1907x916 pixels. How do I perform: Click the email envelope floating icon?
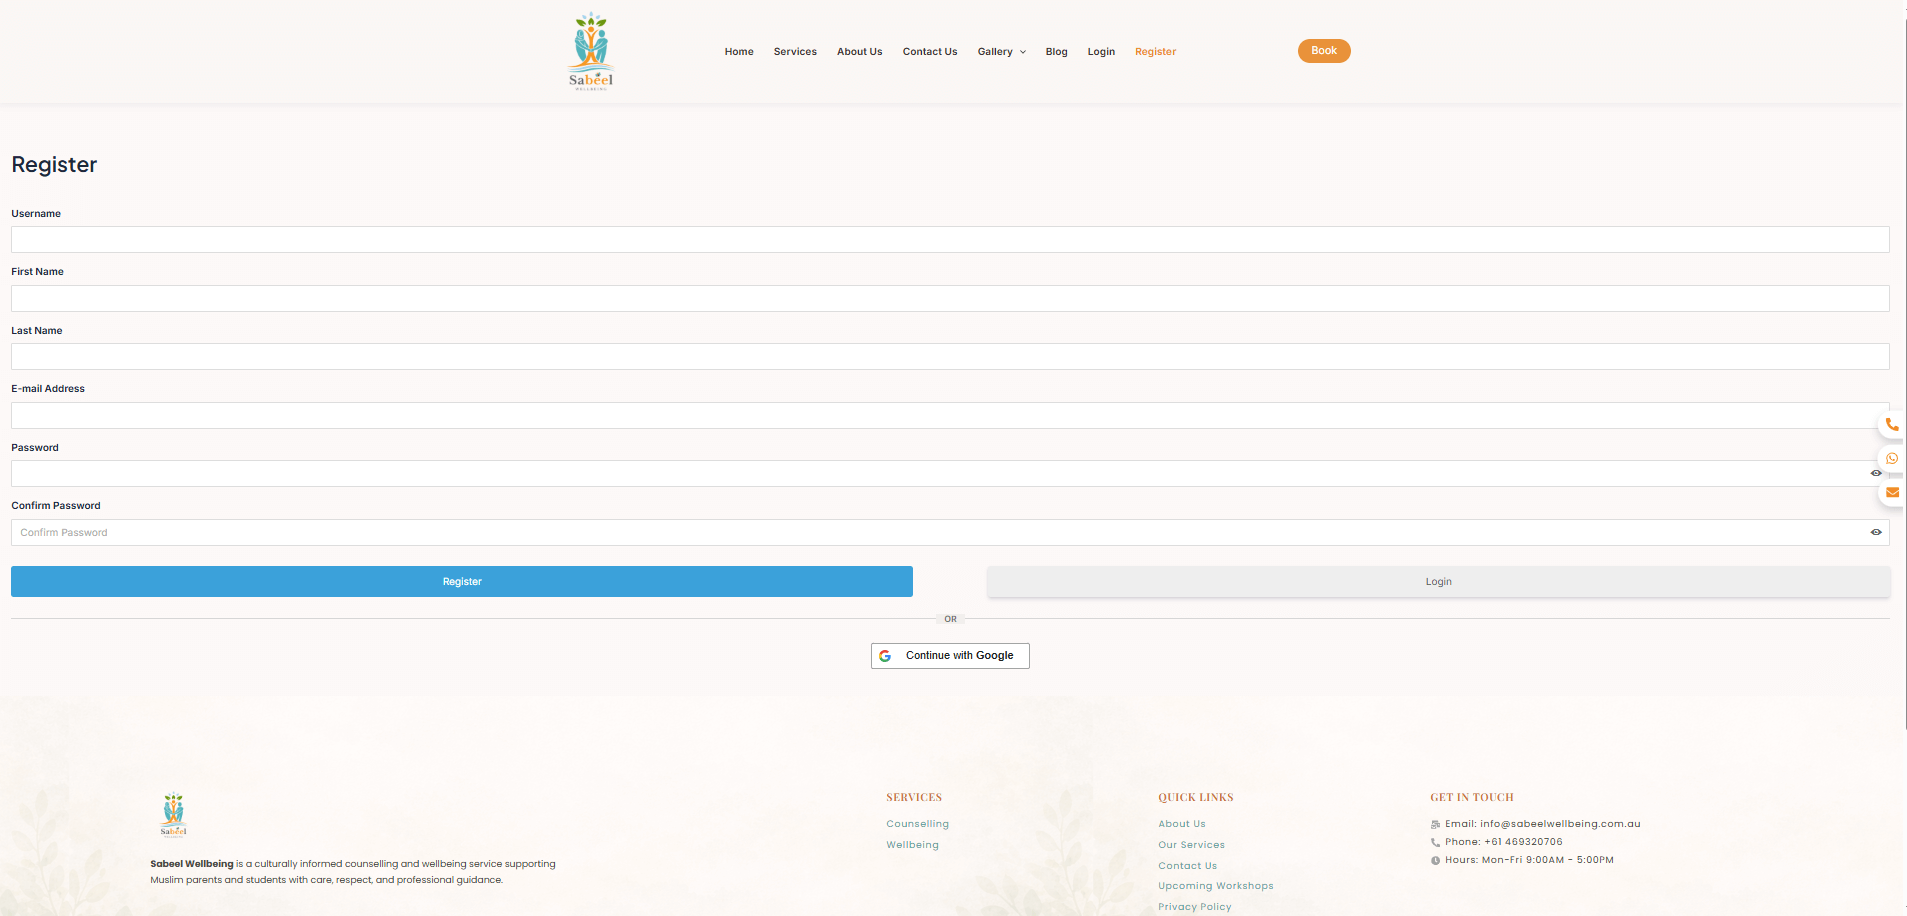pos(1892,492)
